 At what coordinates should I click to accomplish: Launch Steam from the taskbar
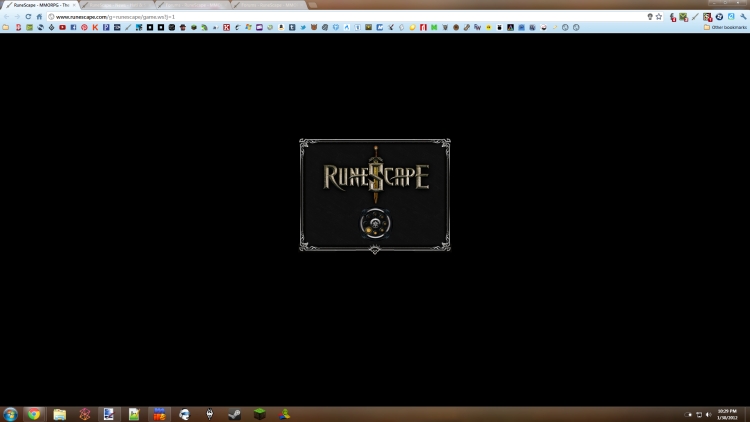click(234, 414)
